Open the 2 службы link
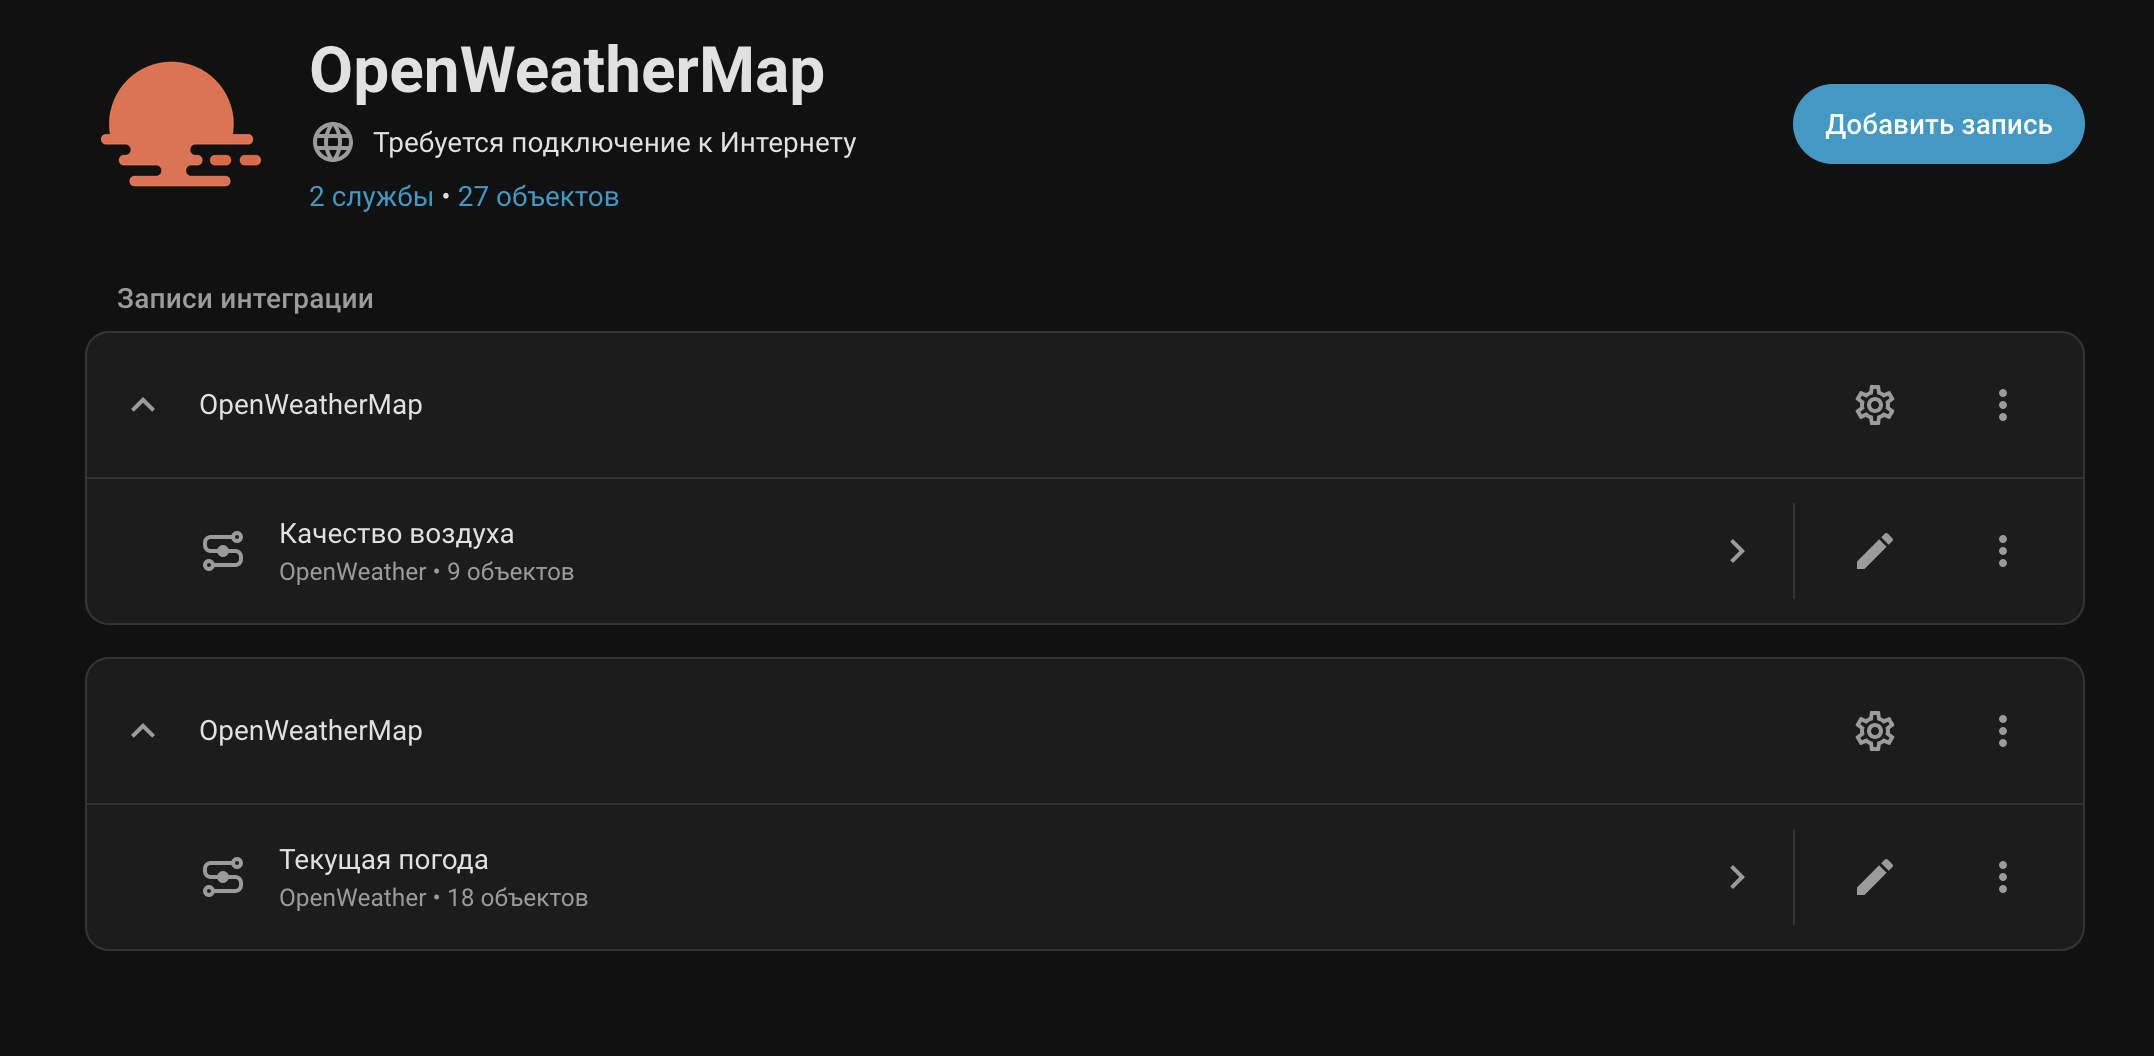The image size is (2154, 1056). click(x=371, y=197)
